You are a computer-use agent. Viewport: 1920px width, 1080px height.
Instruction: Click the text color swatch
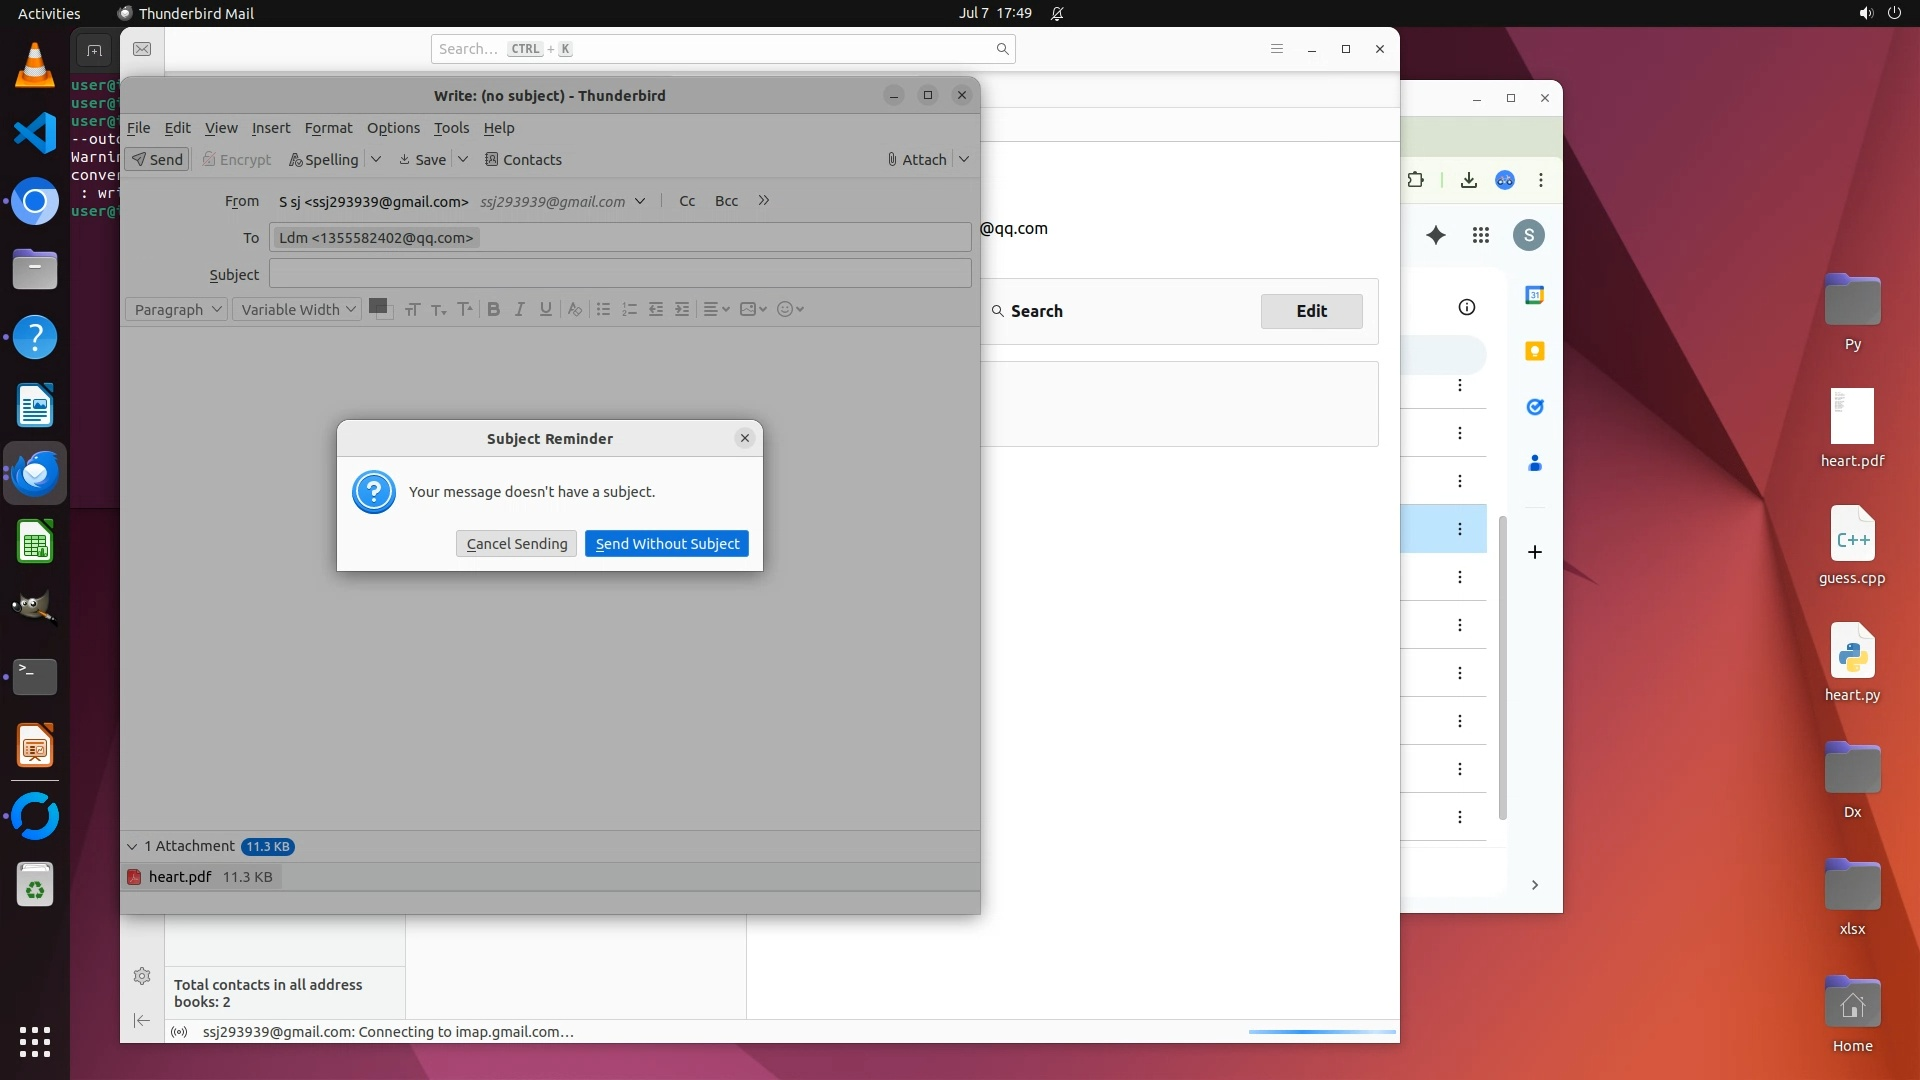(378, 307)
